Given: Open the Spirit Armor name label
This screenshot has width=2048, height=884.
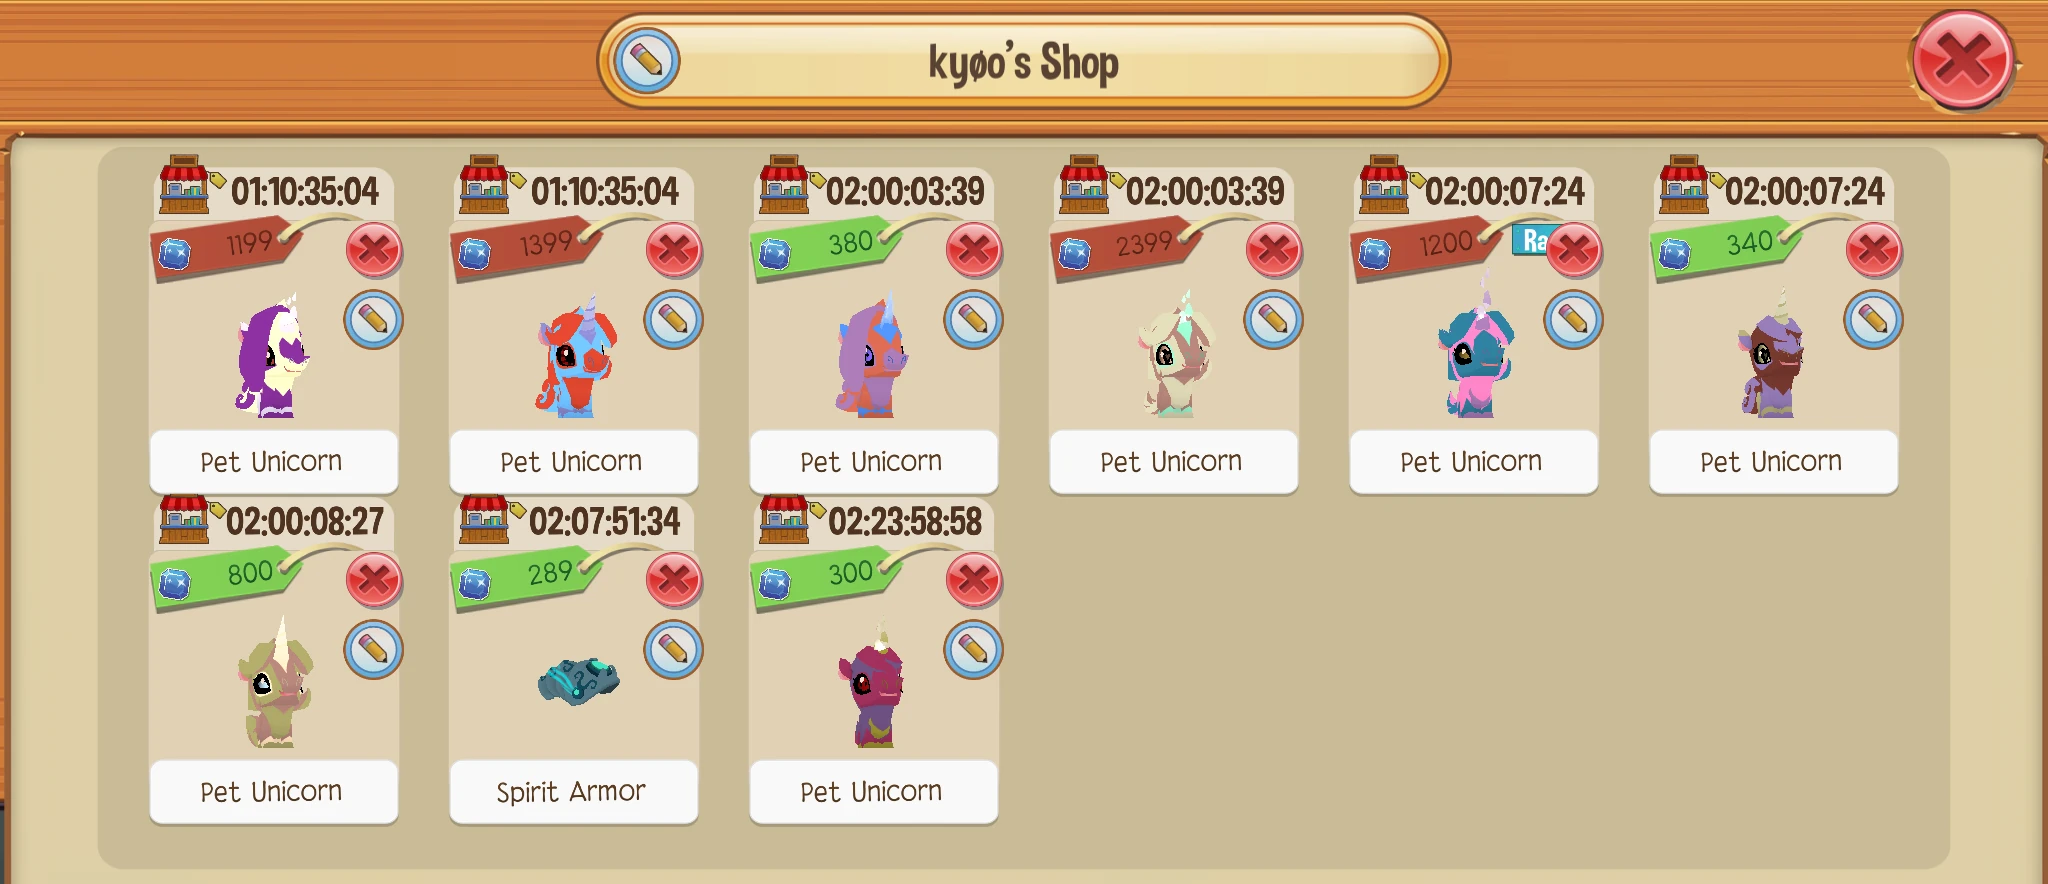Looking at the screenshot, I should 573,792.
